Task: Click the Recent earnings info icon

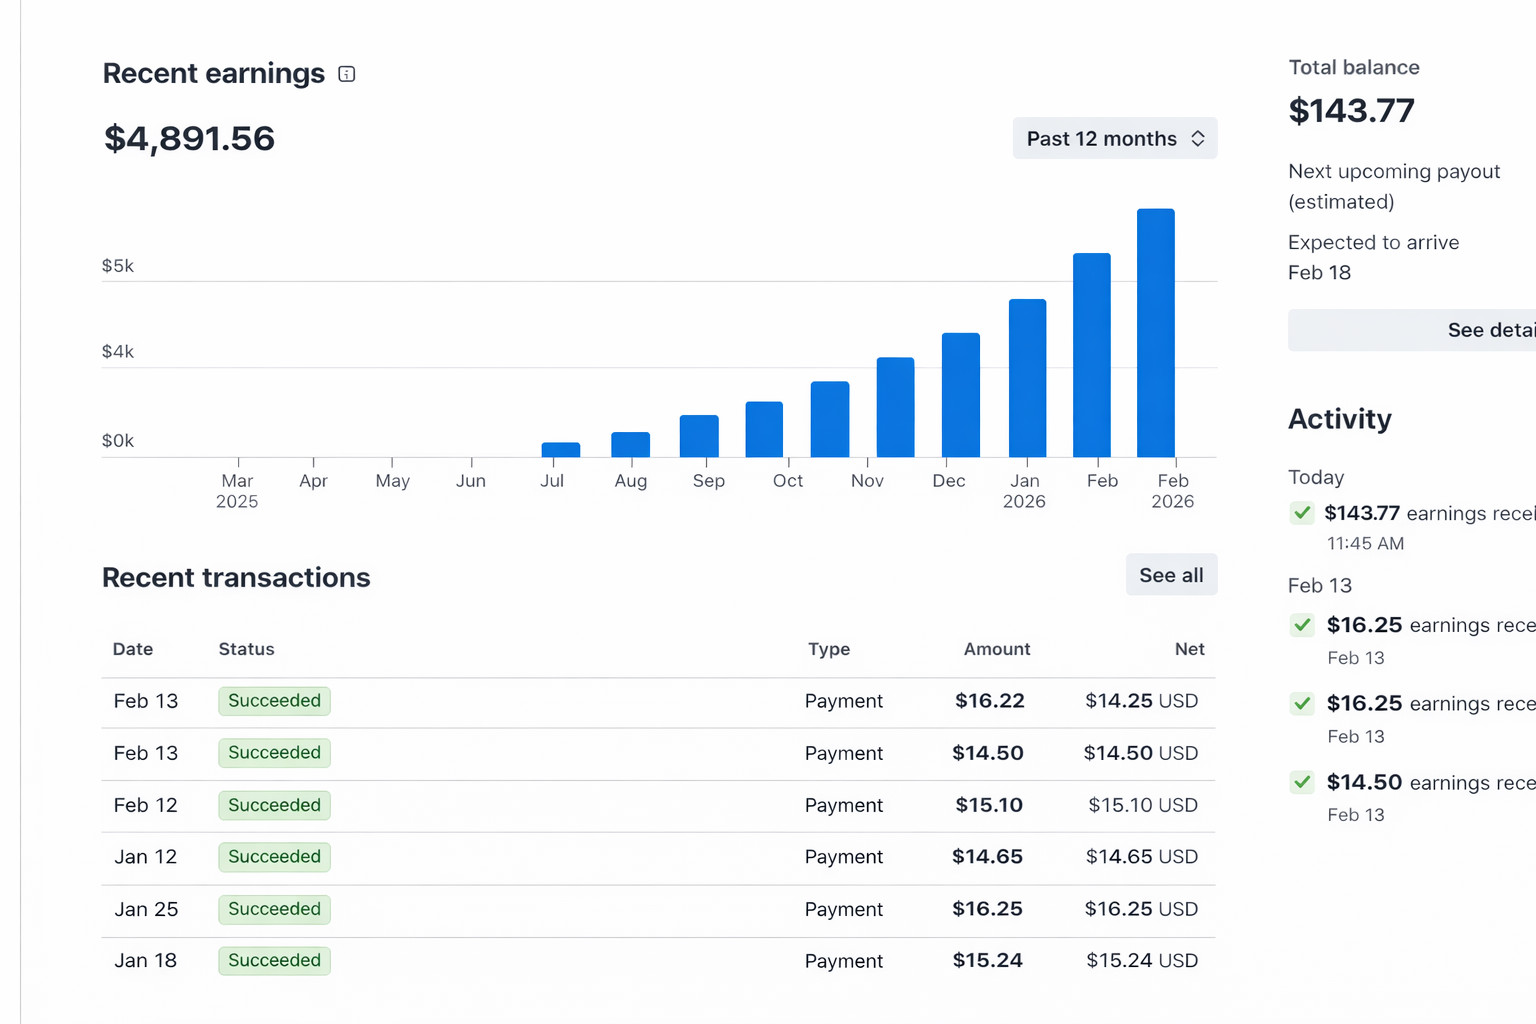Action: (347, 73)
